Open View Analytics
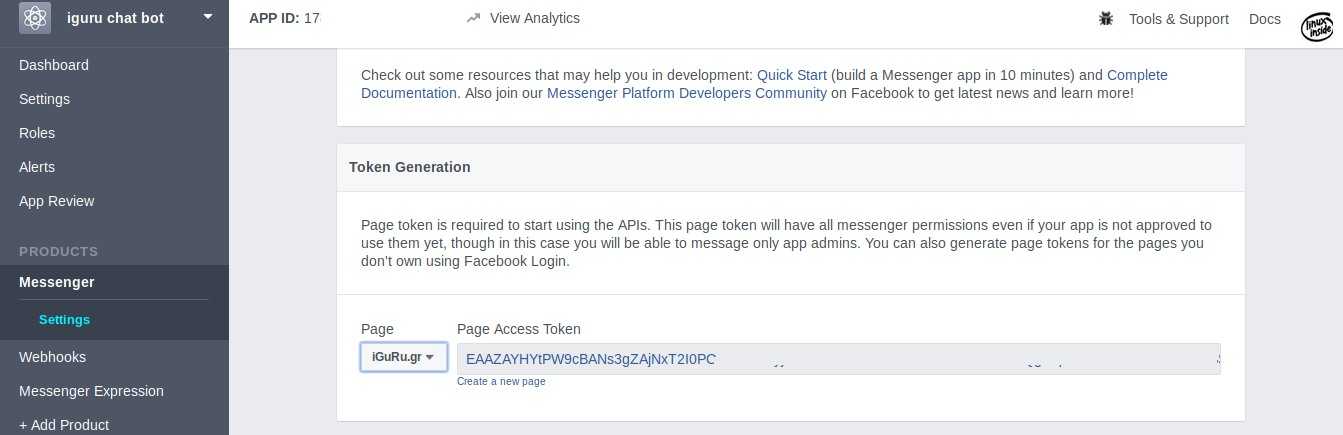 click(x=535, y=18)
